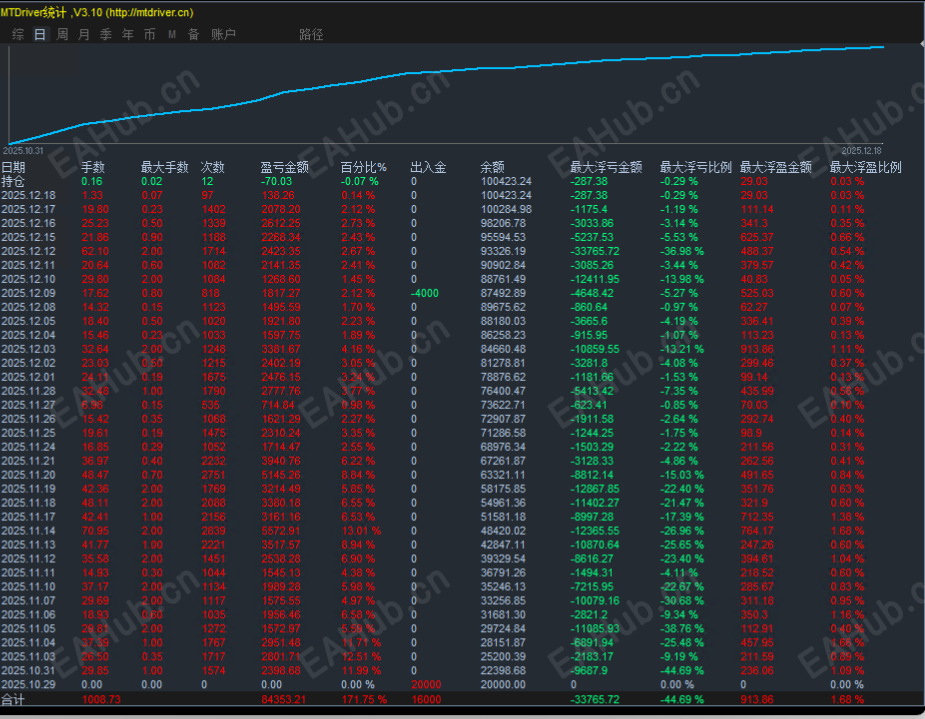Open the 周 weekly tab
Image resolution: width=925 pixels, height=719 pixels.
(62, 35)
